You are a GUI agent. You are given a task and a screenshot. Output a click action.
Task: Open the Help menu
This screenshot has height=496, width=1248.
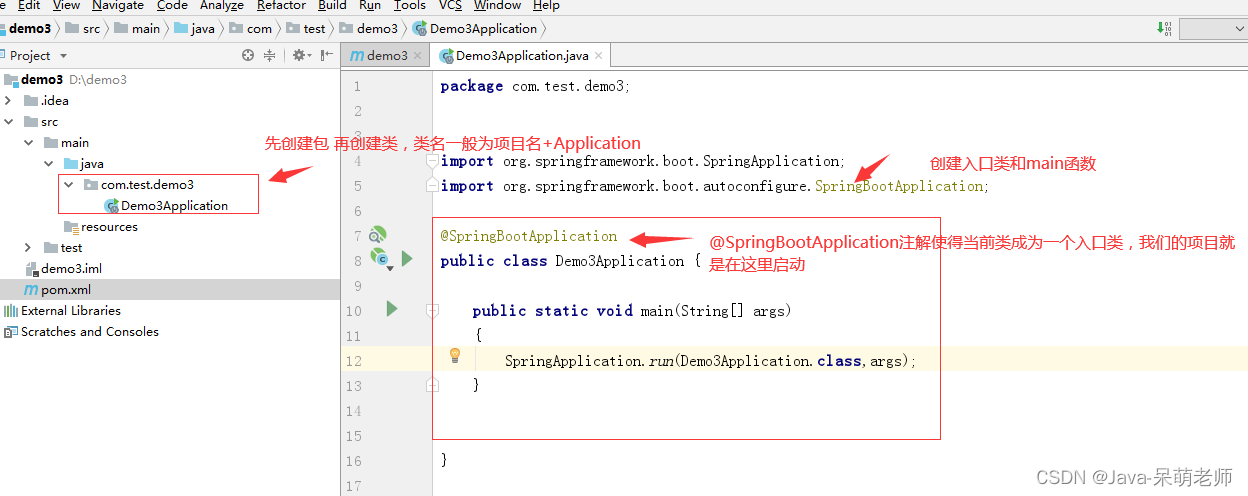tap(546, 5)
